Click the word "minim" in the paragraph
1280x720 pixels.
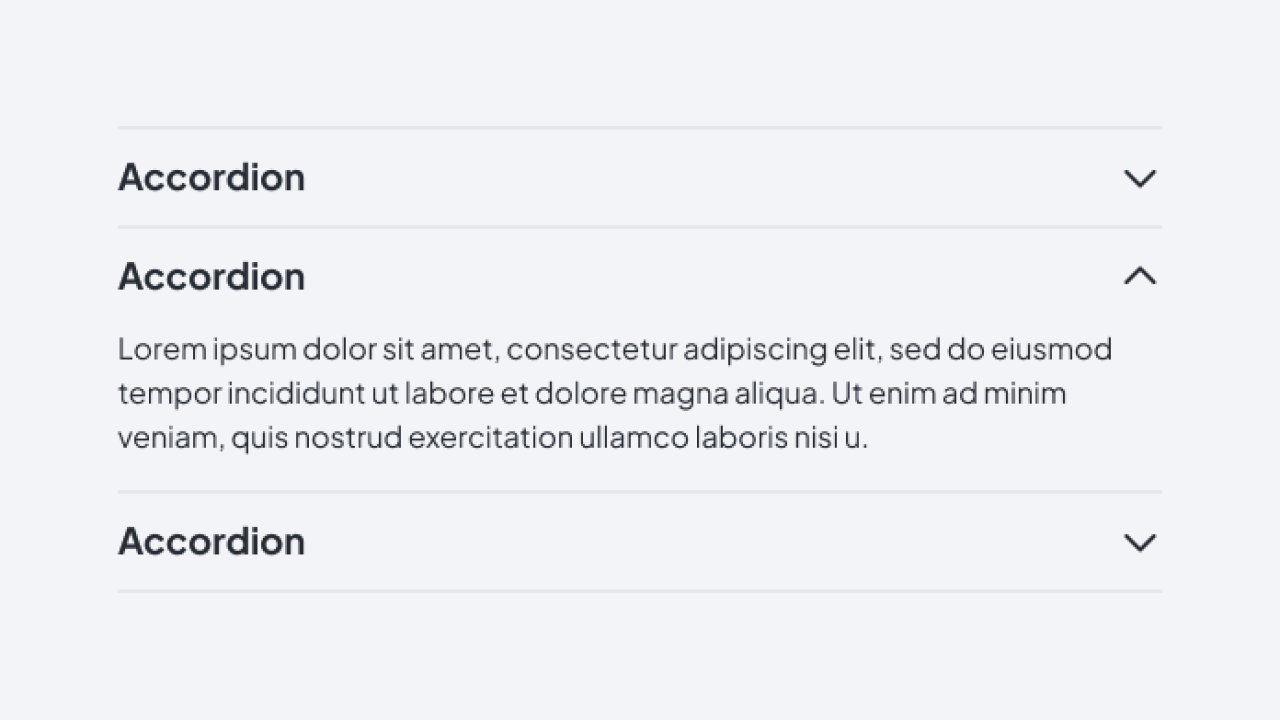[x=1025, y=394]
